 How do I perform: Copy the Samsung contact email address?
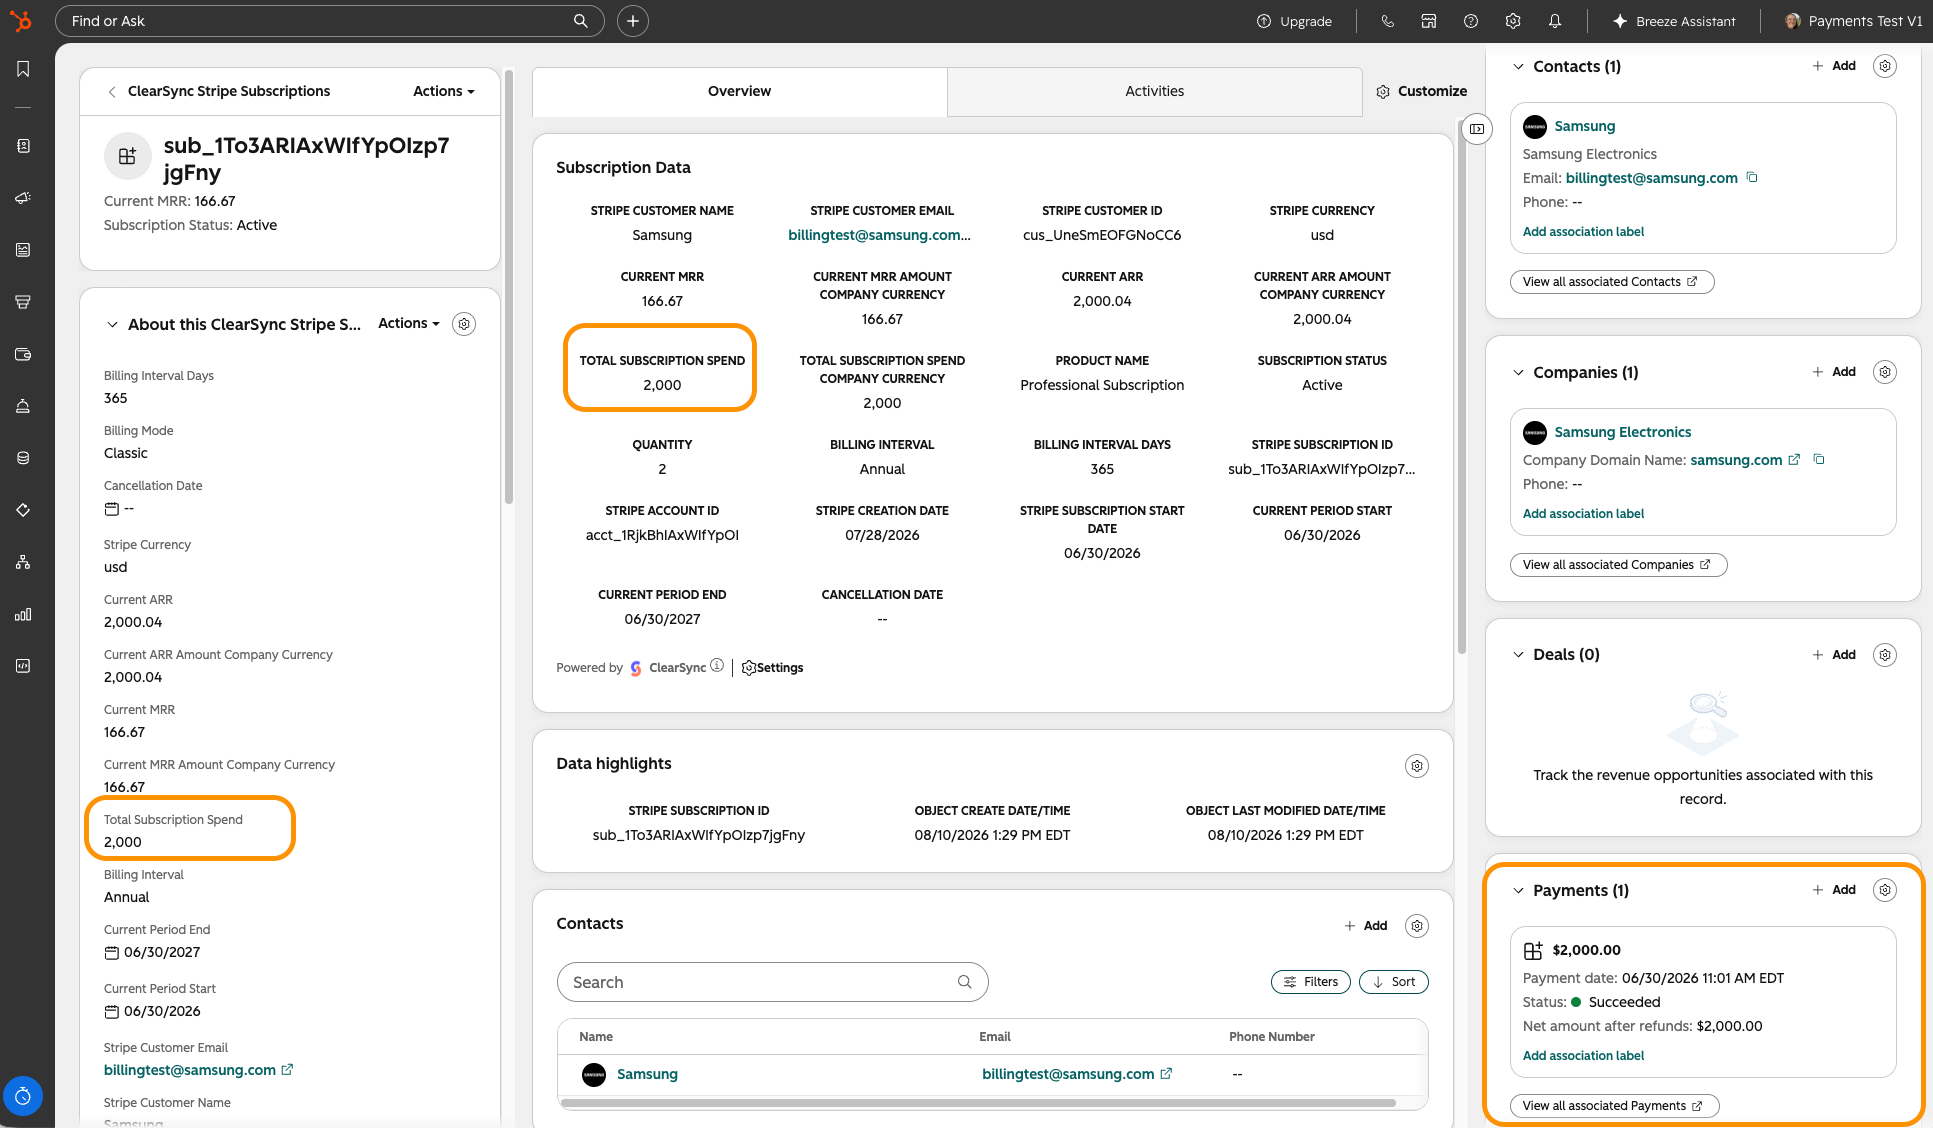1752,177
